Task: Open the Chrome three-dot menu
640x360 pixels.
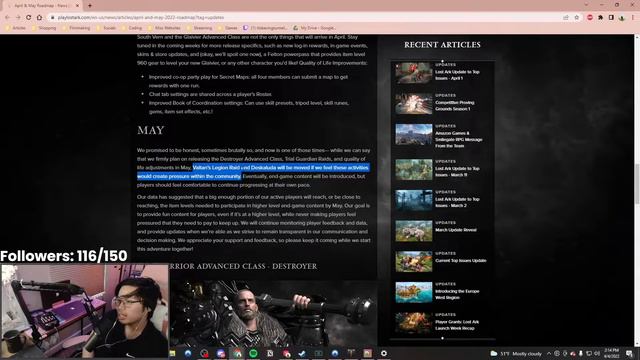Action: tap(633, 18)
